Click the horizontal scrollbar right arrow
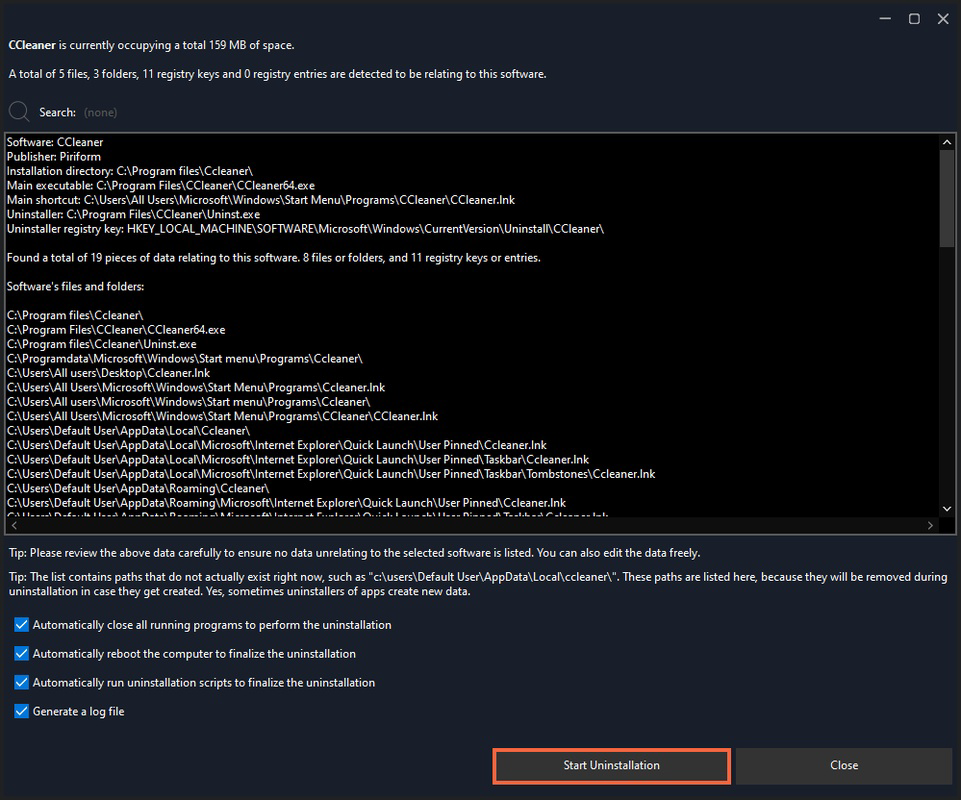The width and height of the screenshot is (961, 800). (x=930, y=525)
